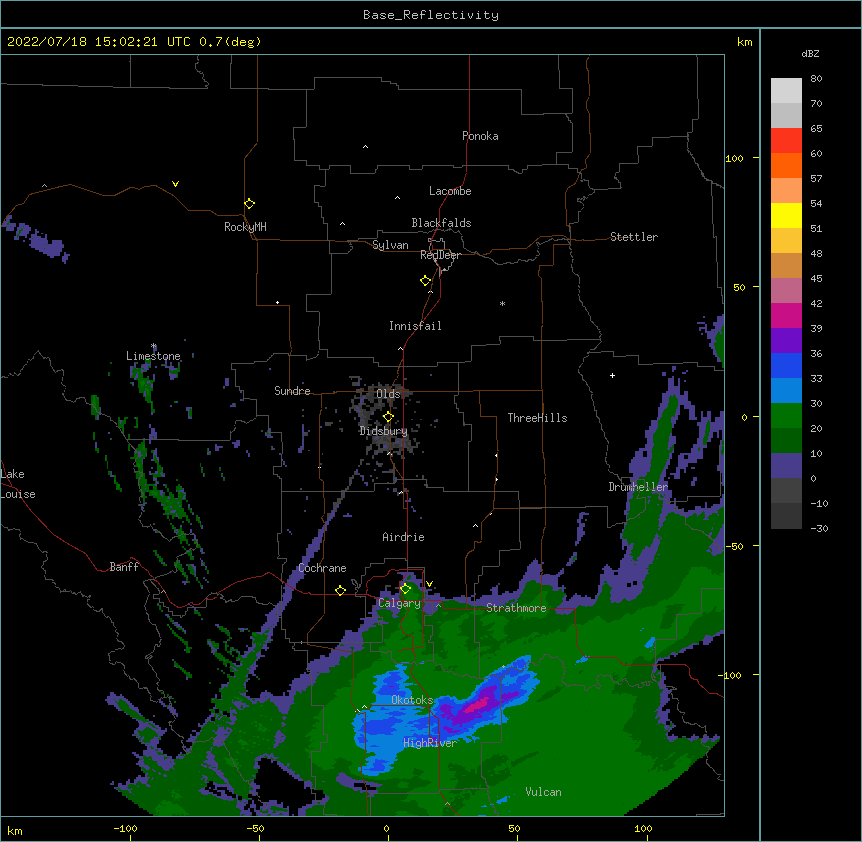Click the RedDeer city label
This screenshot has width=862, height=842.
coord(440,255)
